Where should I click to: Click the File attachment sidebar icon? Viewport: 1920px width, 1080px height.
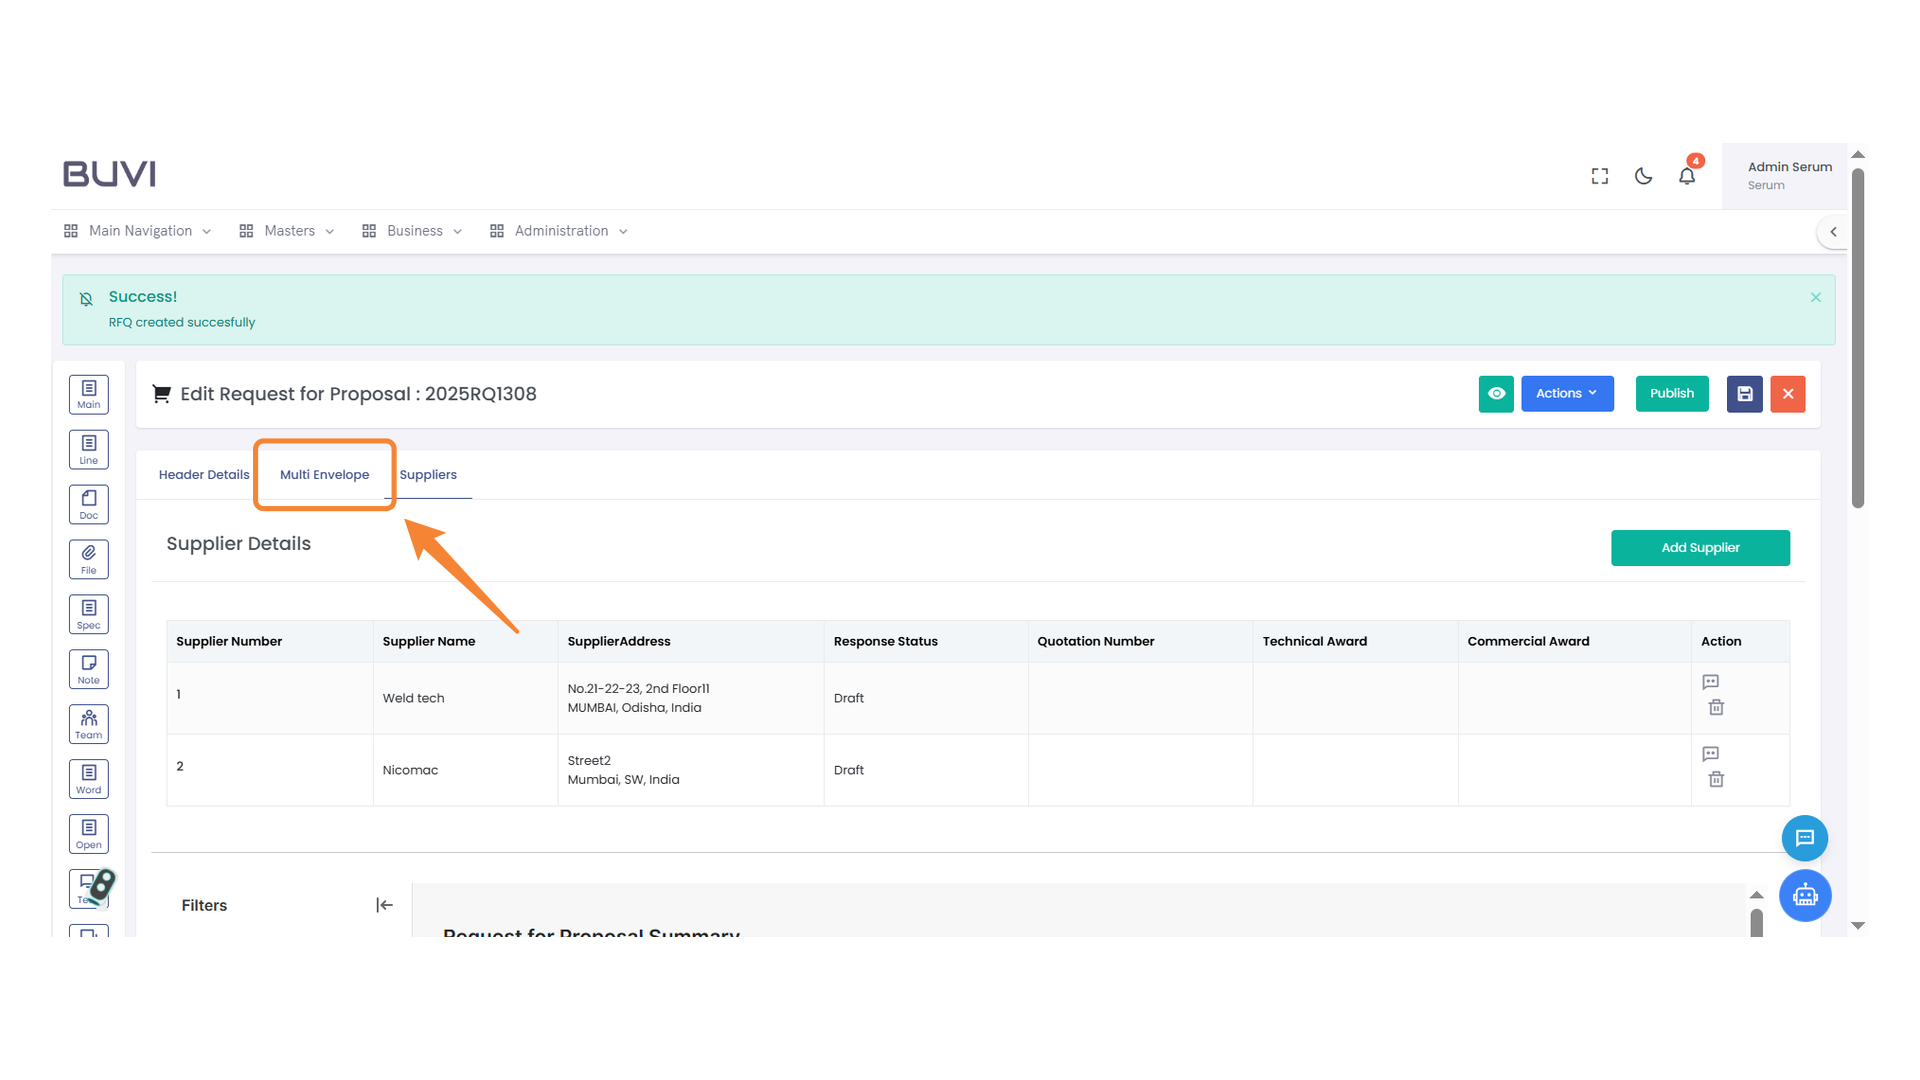(89, 559)
